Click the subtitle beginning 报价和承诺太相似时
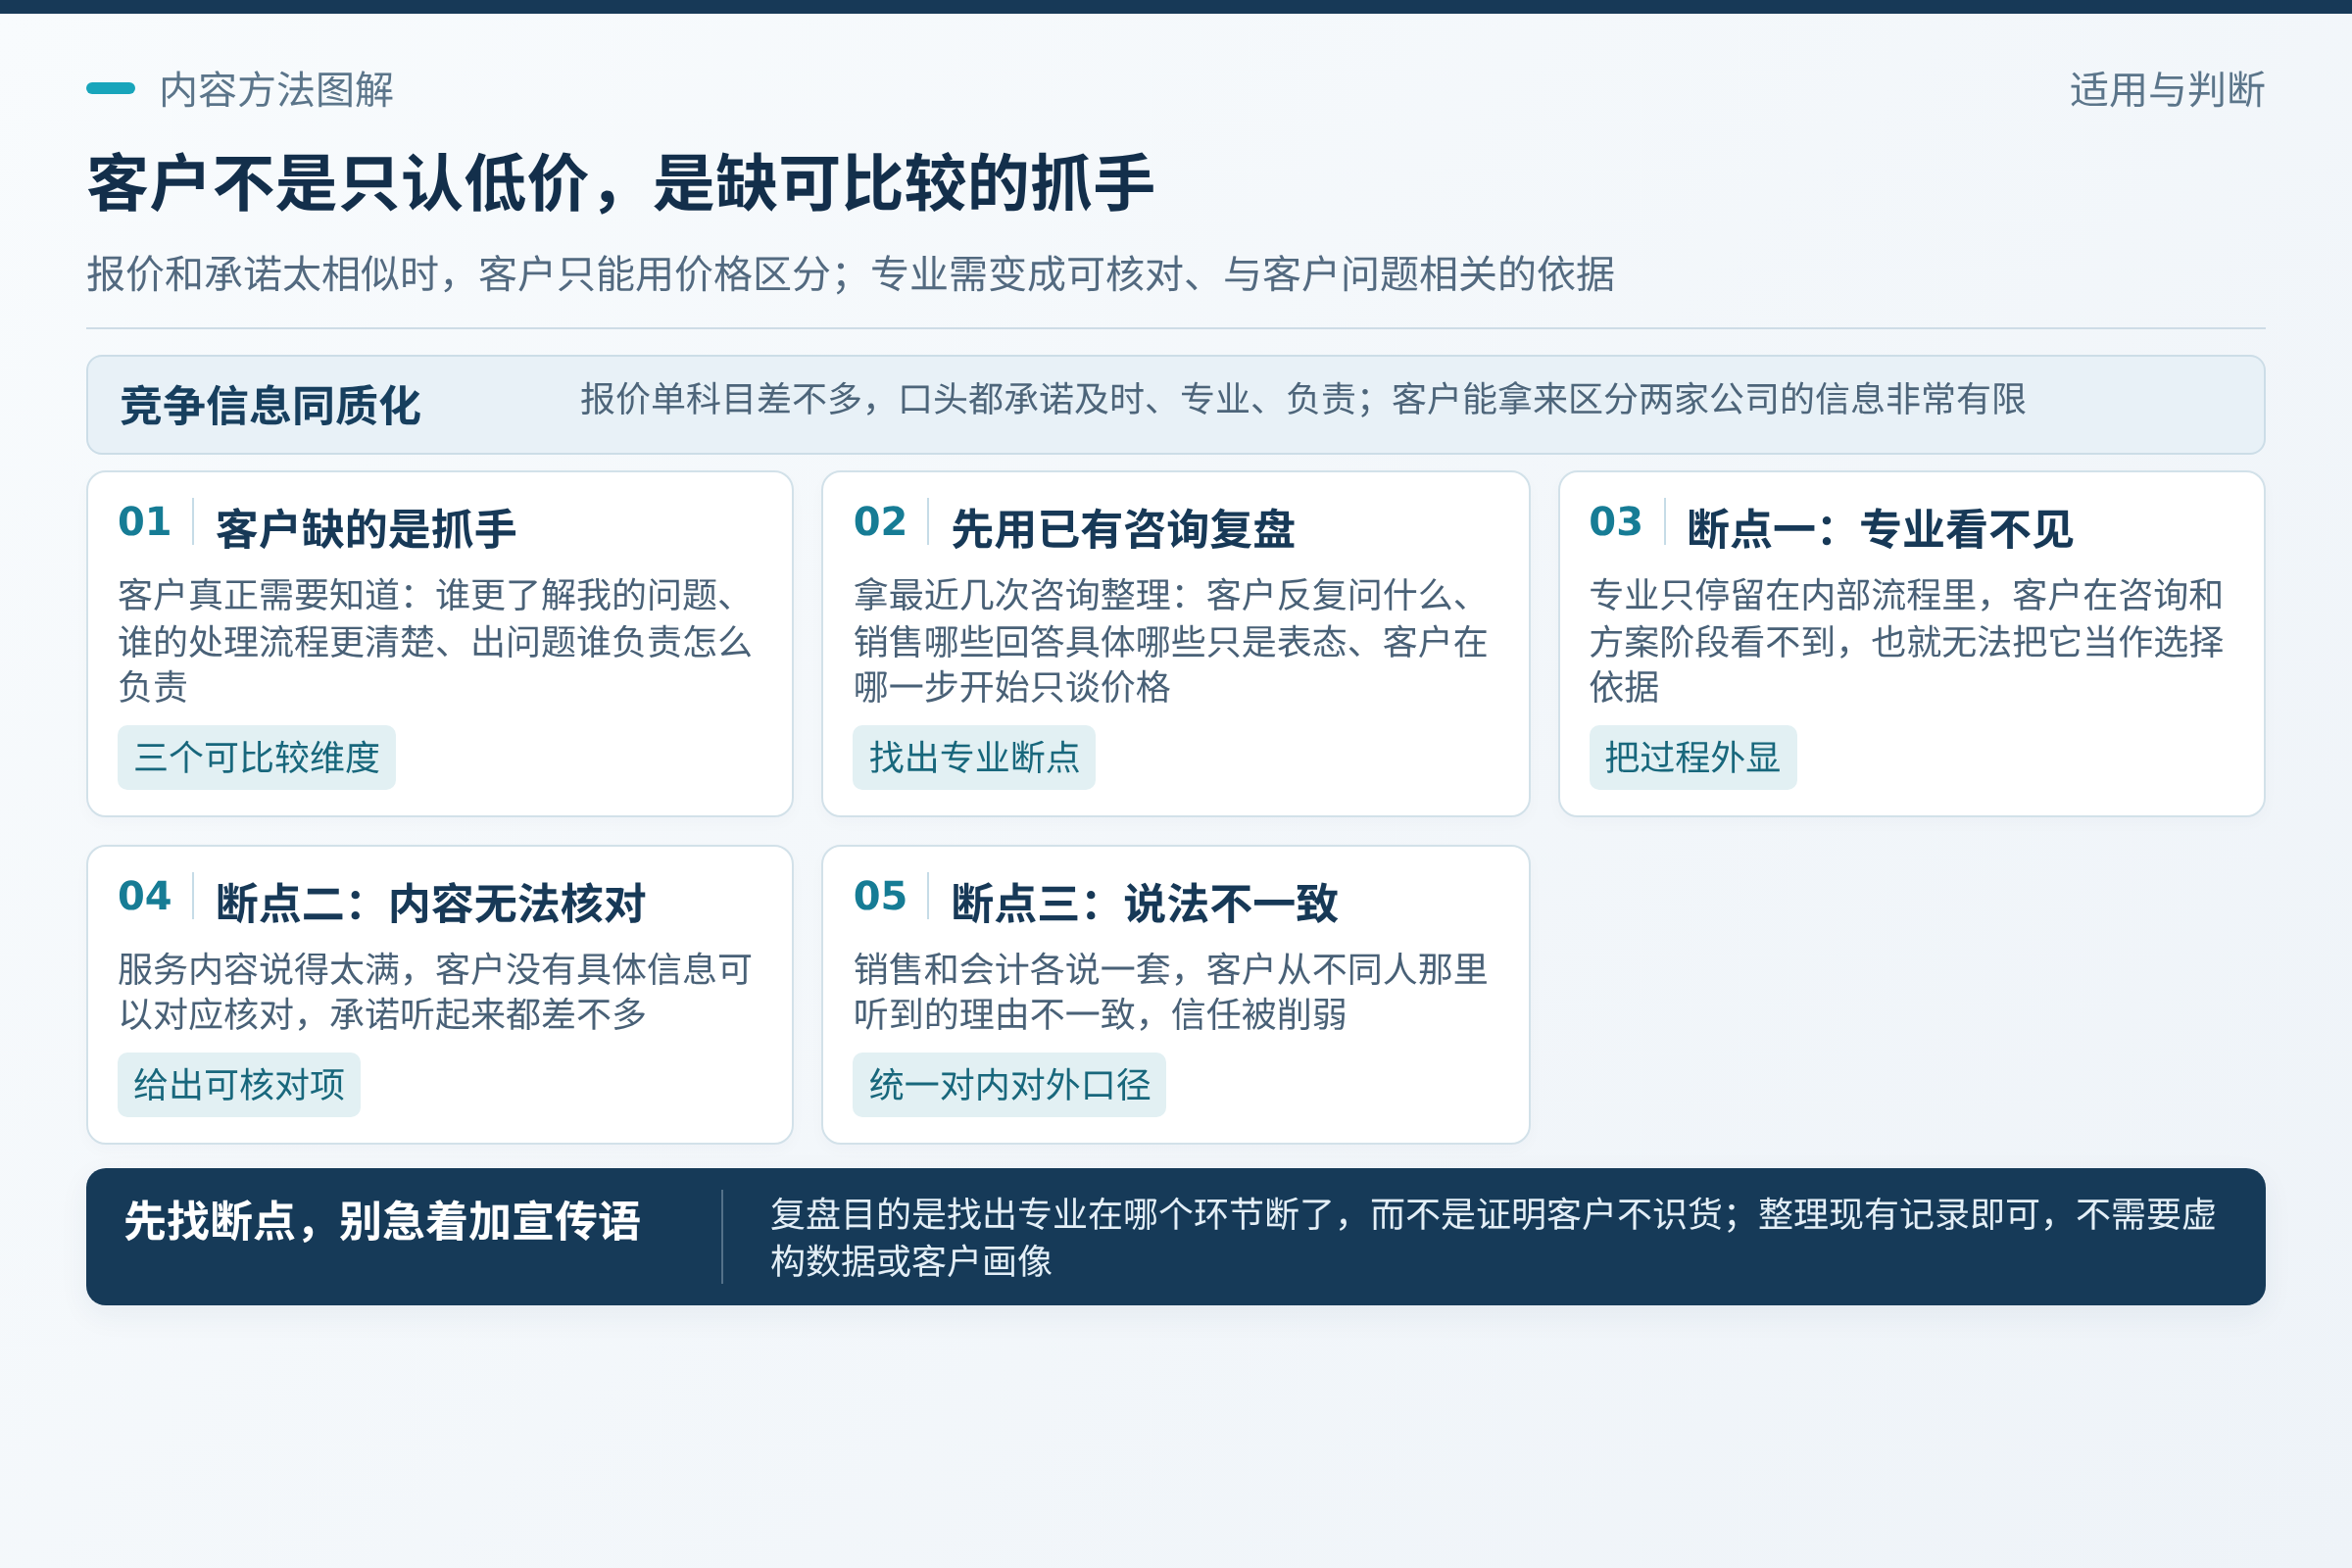This screenshot has height=1568, width=2352. click(x=850, y=274)
